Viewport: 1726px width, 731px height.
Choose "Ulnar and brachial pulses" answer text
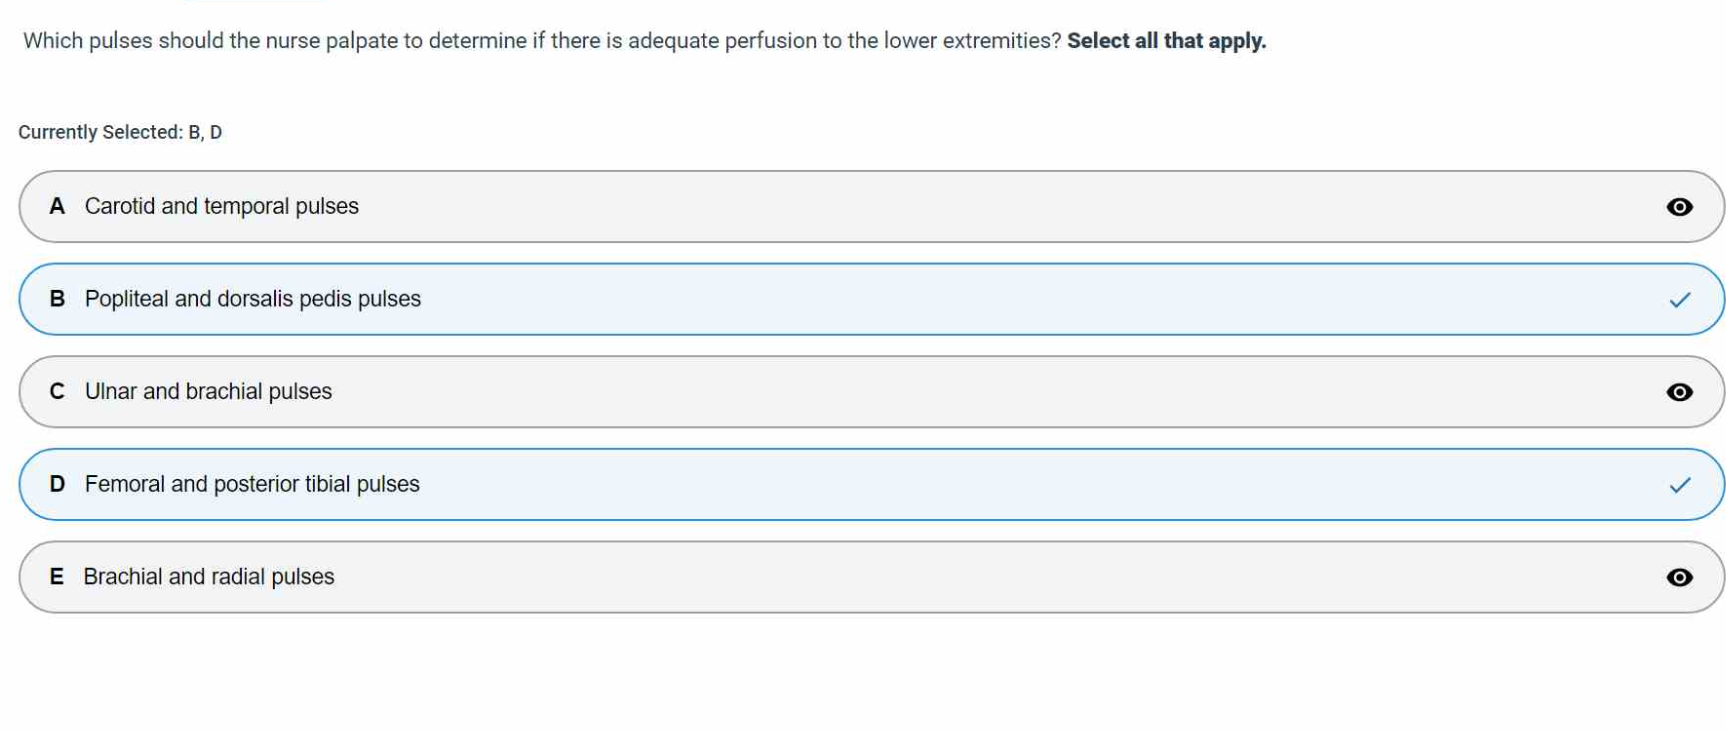point(208,391)
